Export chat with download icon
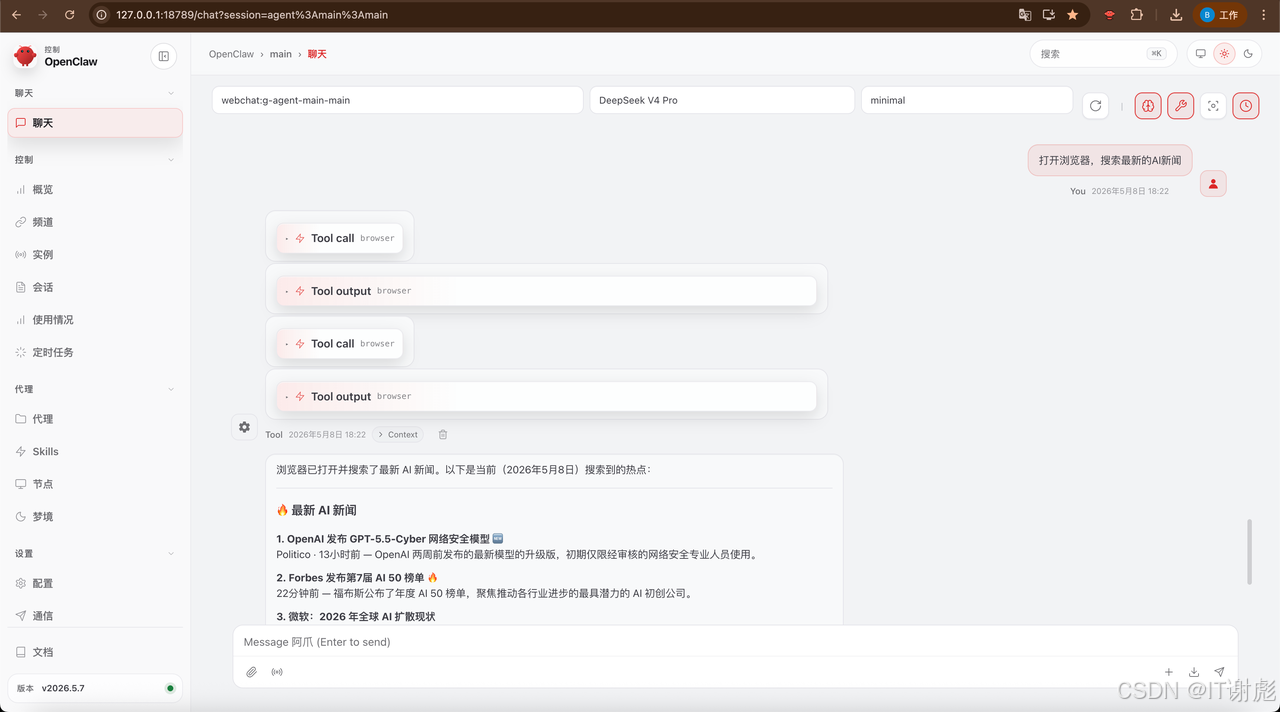Viewport: 1280px width, 712px height. [x=1194, y=672]
